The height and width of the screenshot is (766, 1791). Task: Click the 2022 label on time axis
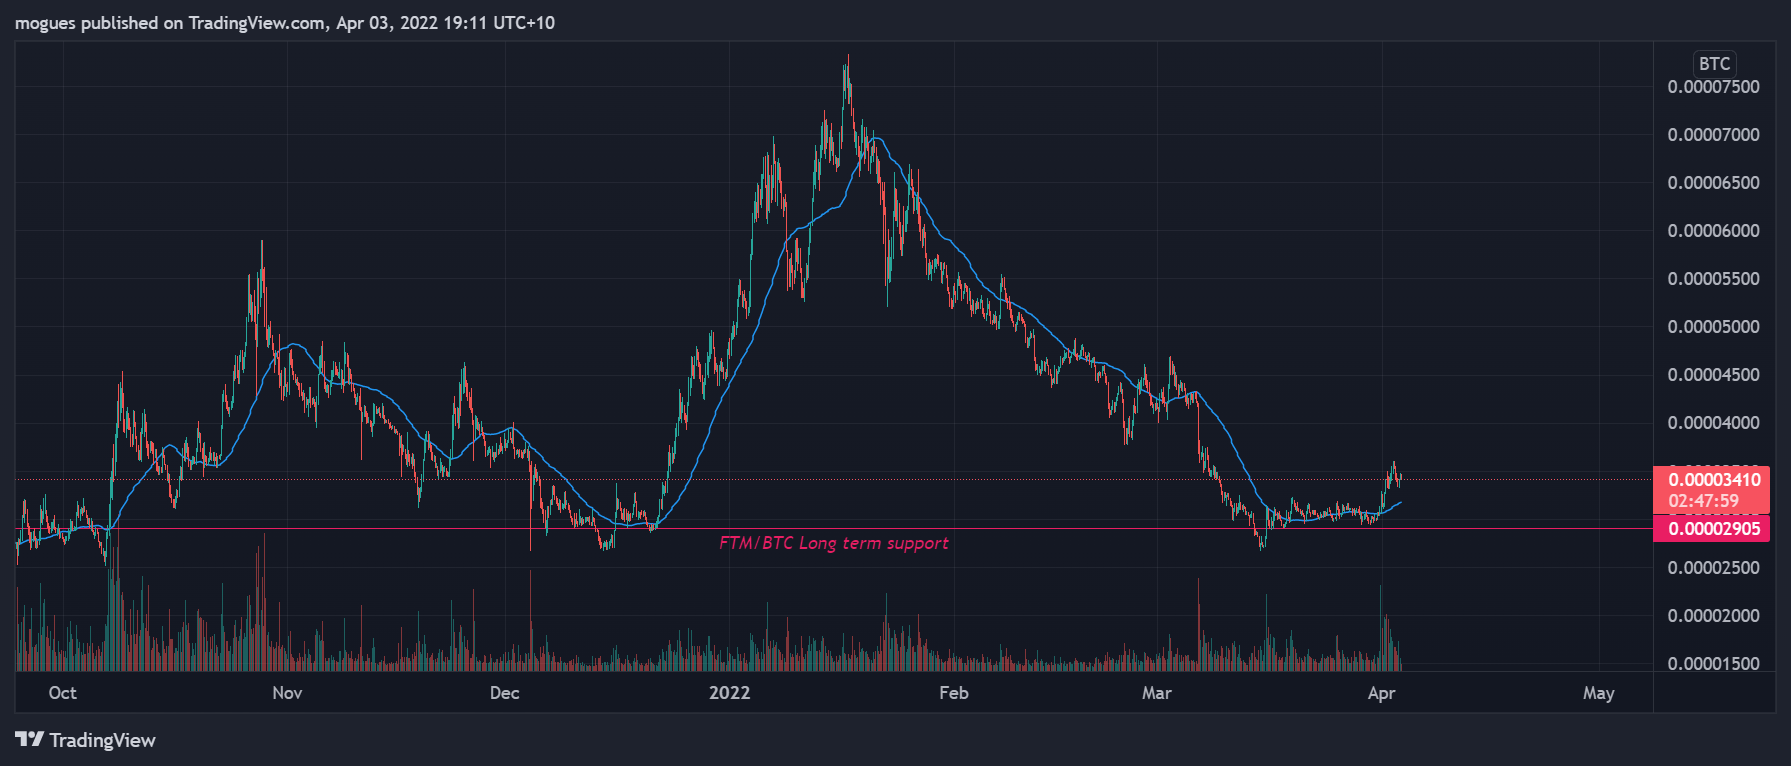coord(729,693)
